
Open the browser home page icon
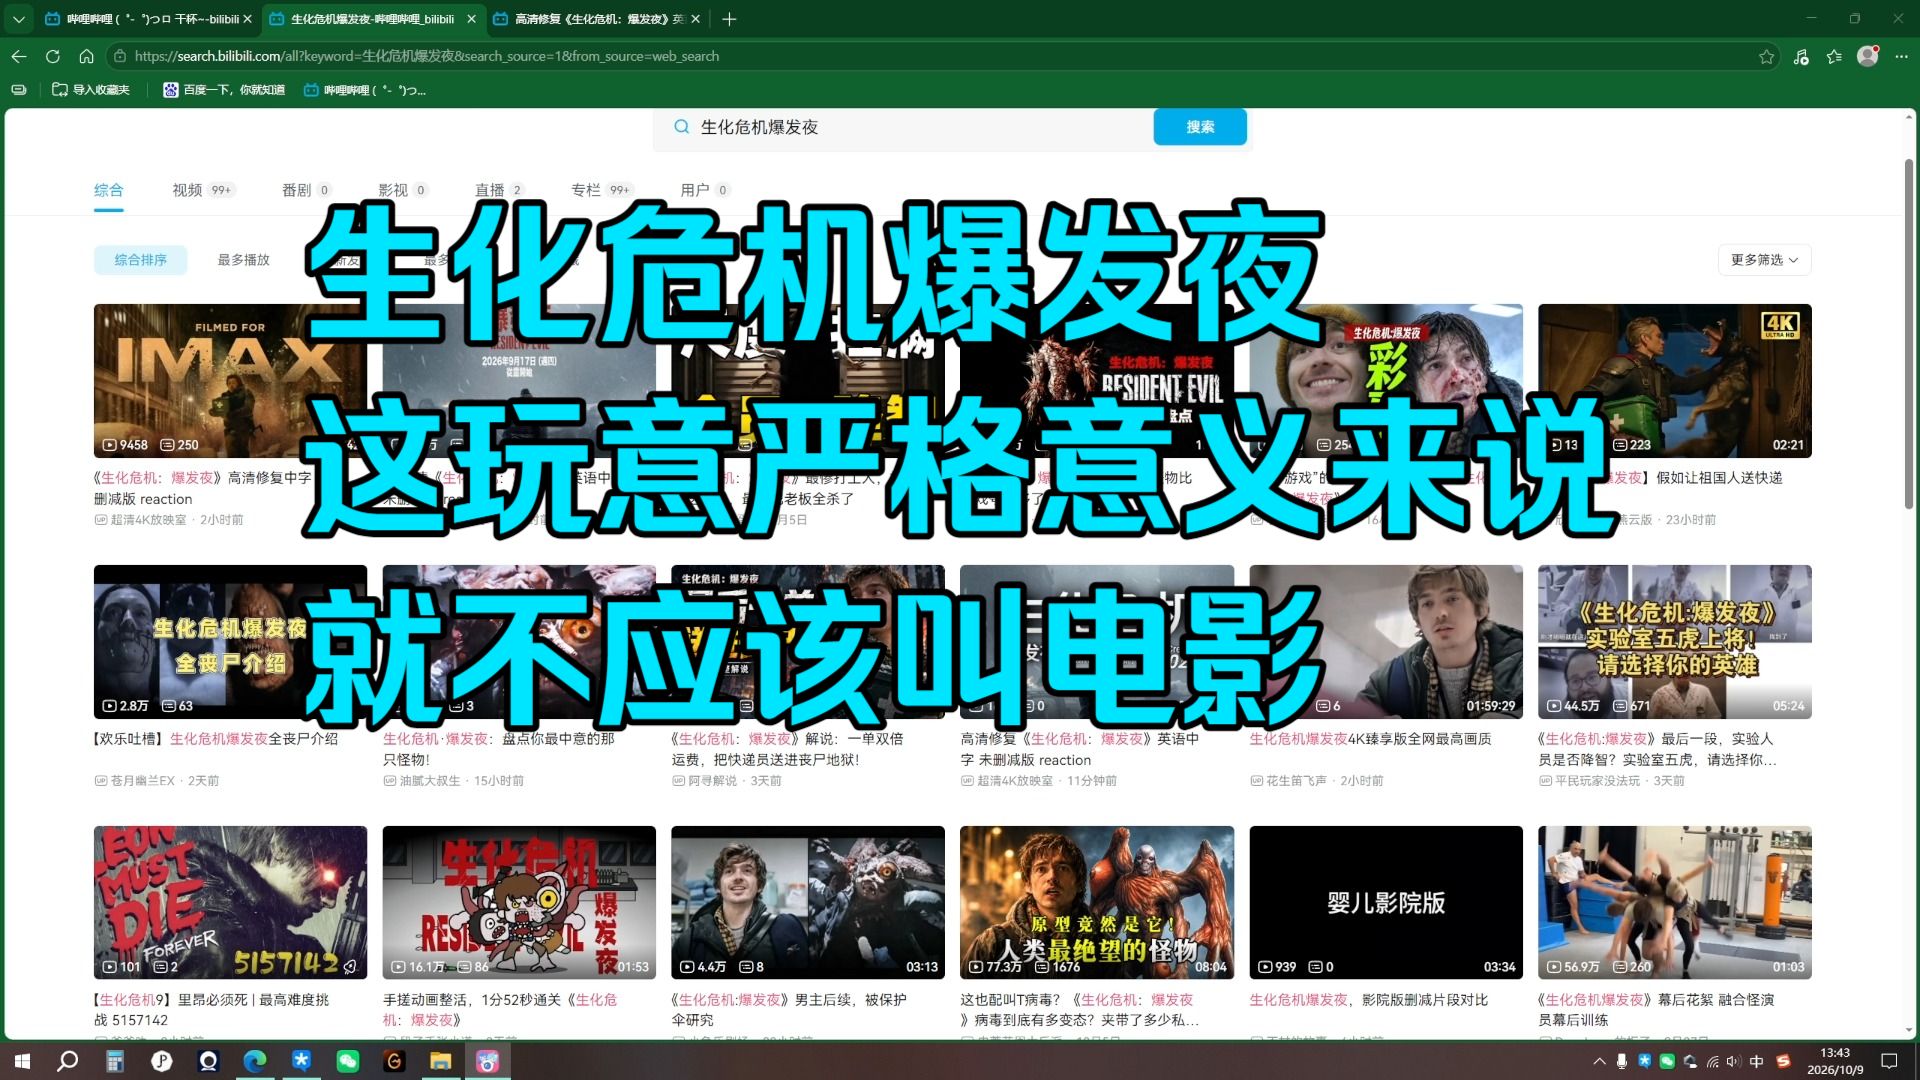pyautogui.click(x=86, y=56)
